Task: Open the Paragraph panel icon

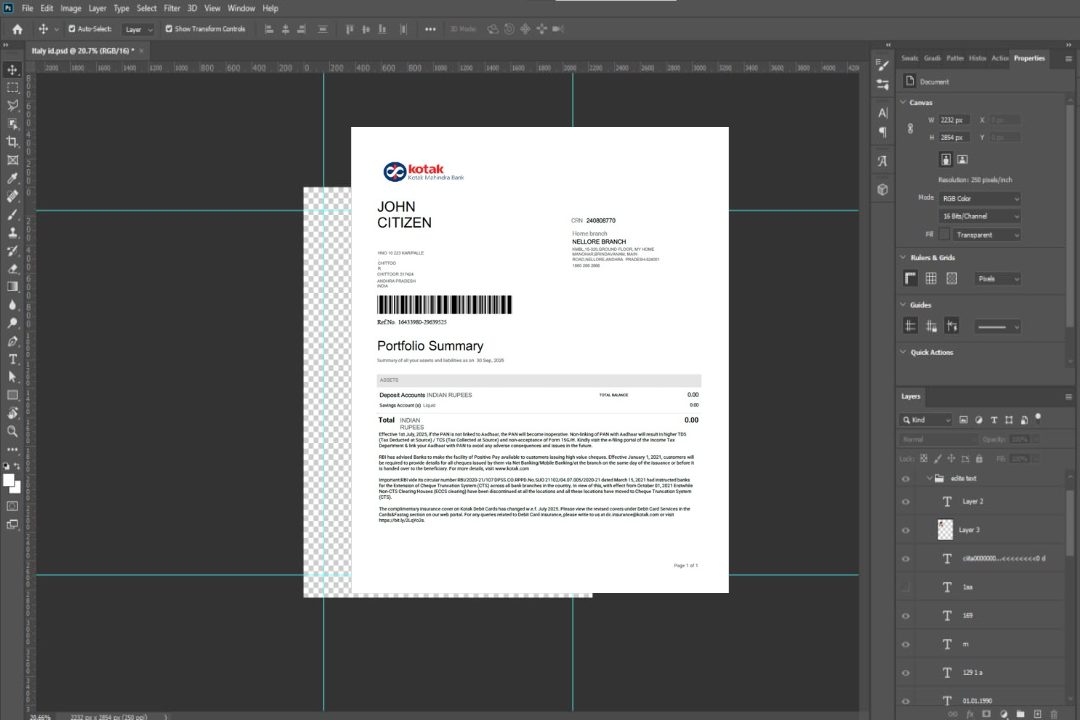Action: [x=883, y=132]
